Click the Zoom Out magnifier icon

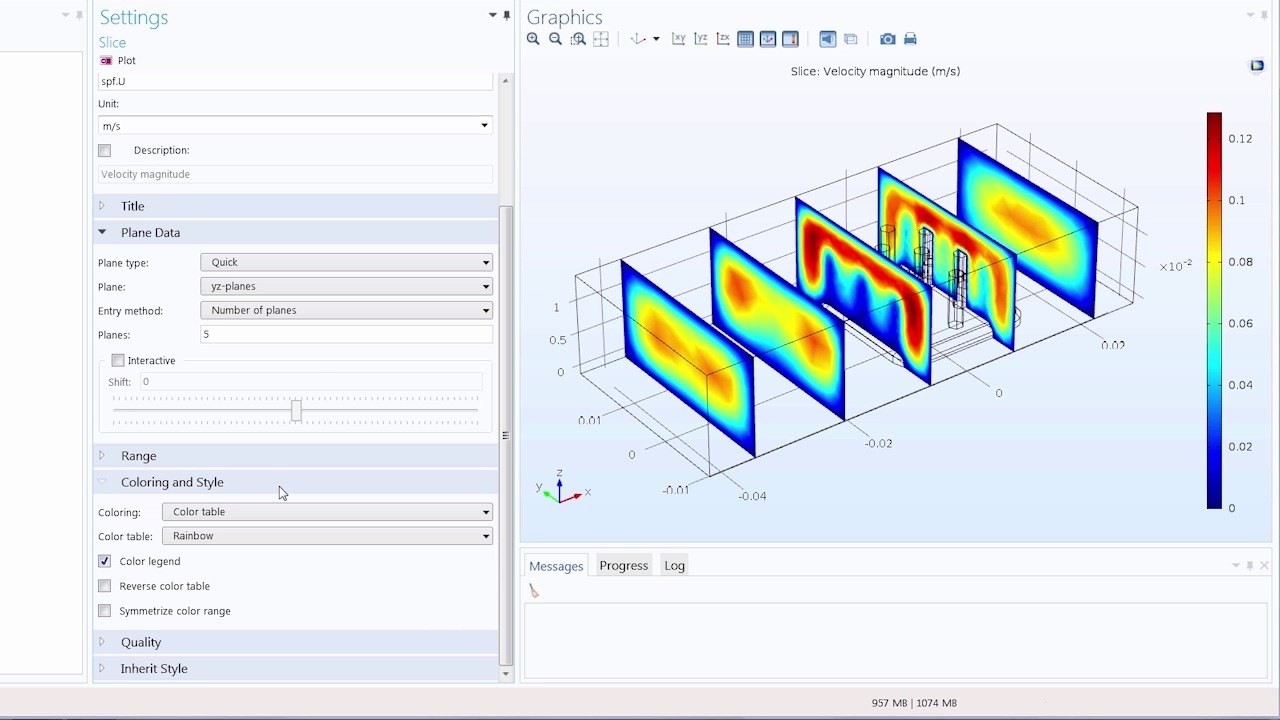tap(555, 39)
